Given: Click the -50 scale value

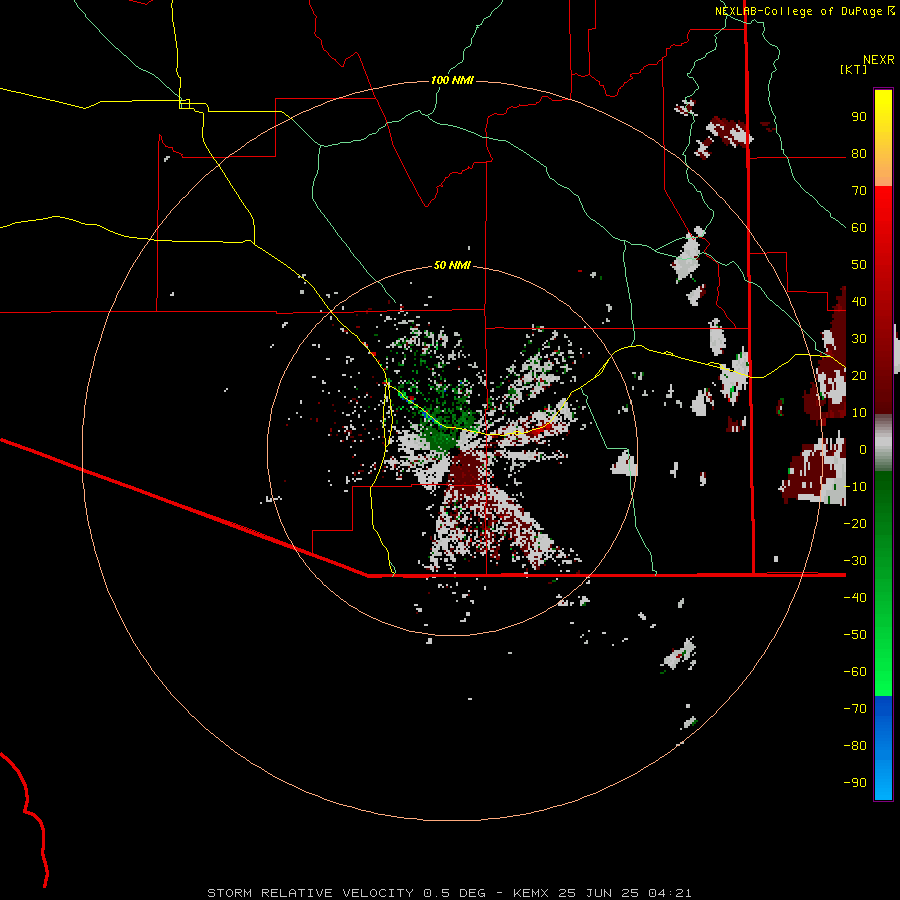Looking at the screenshot, I should 855,634.
